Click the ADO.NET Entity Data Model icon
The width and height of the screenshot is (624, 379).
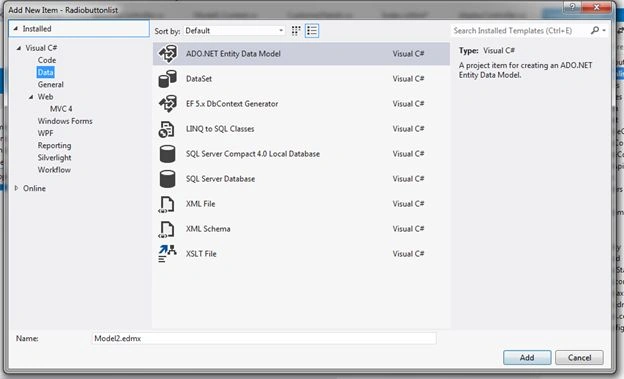168,54
